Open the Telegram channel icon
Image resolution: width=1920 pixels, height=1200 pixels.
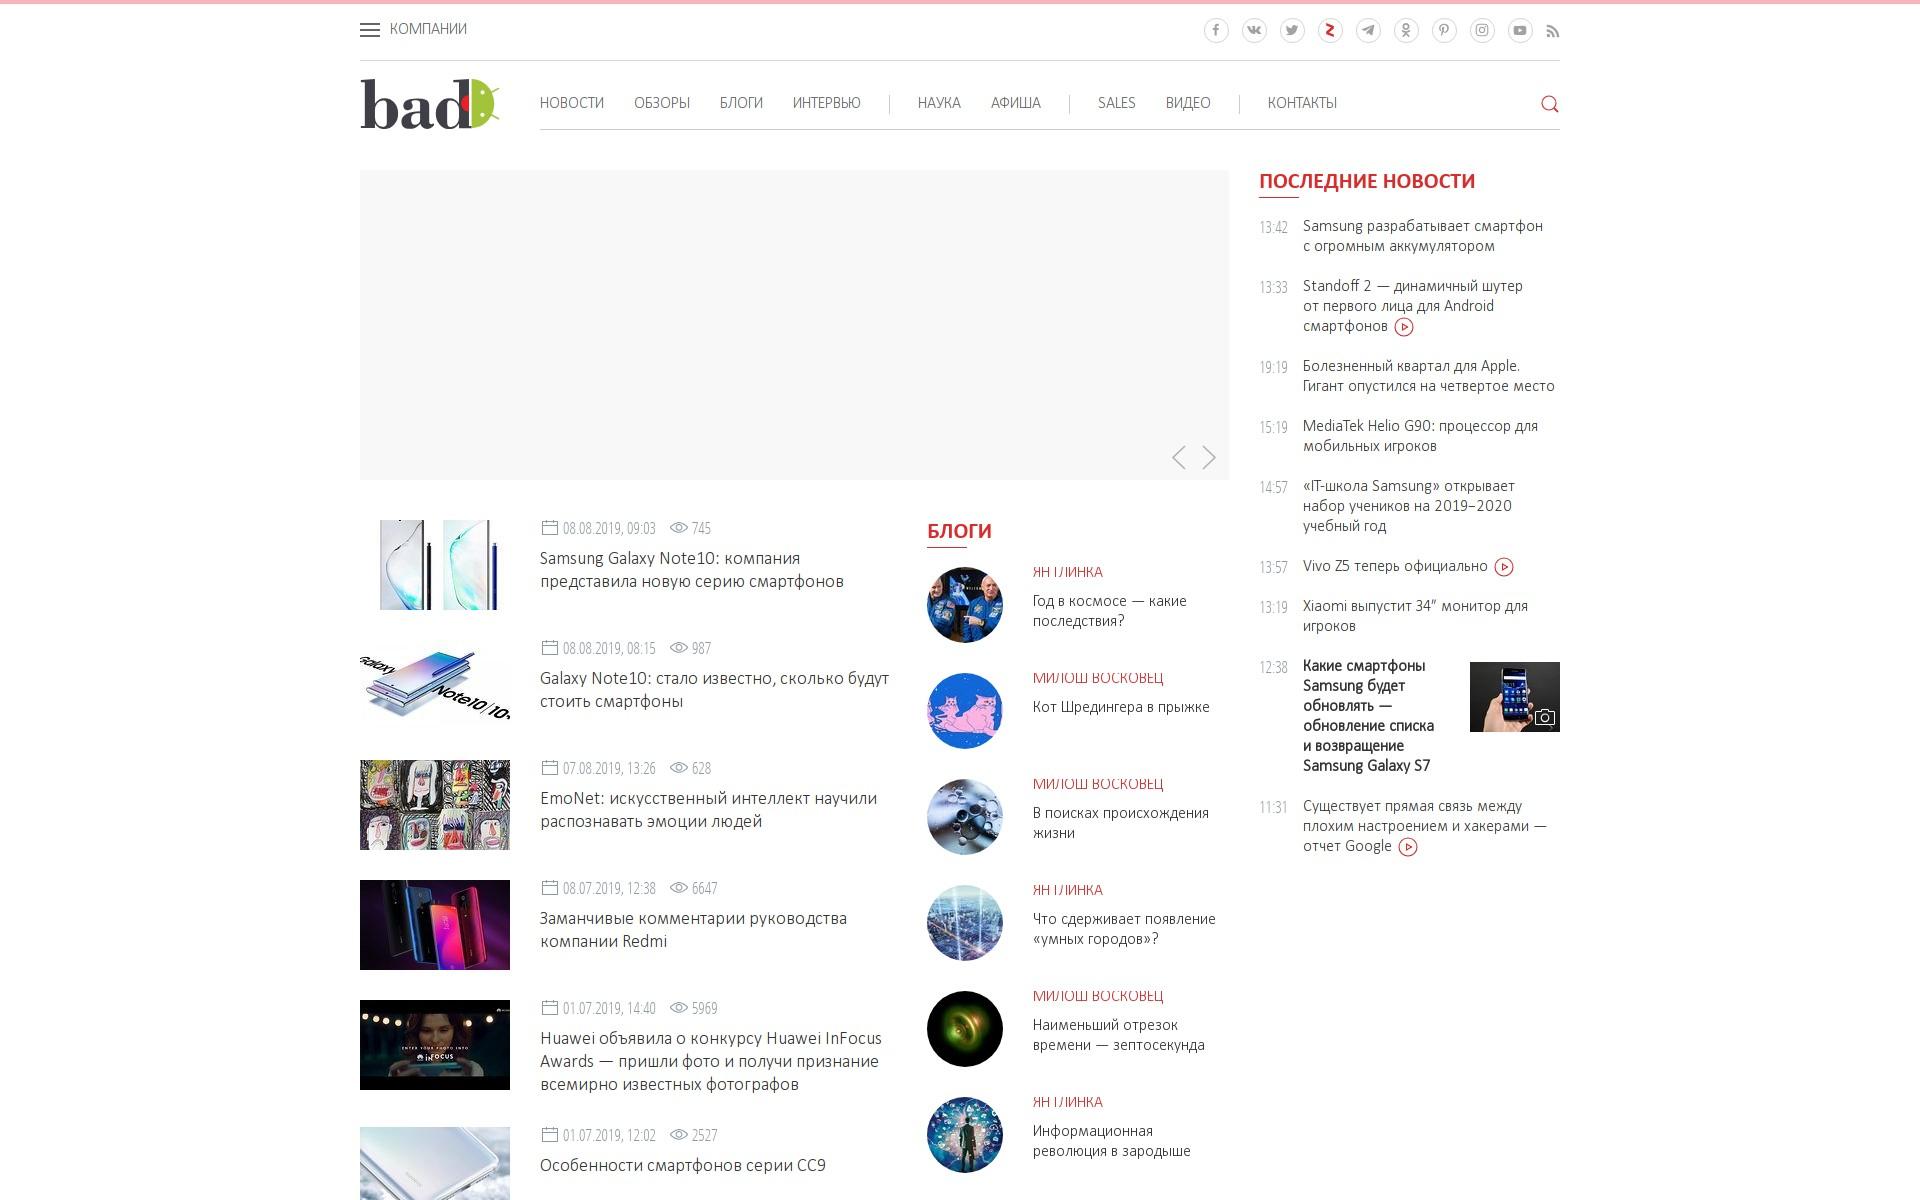pyautogui.click(x=1368, y=30)
